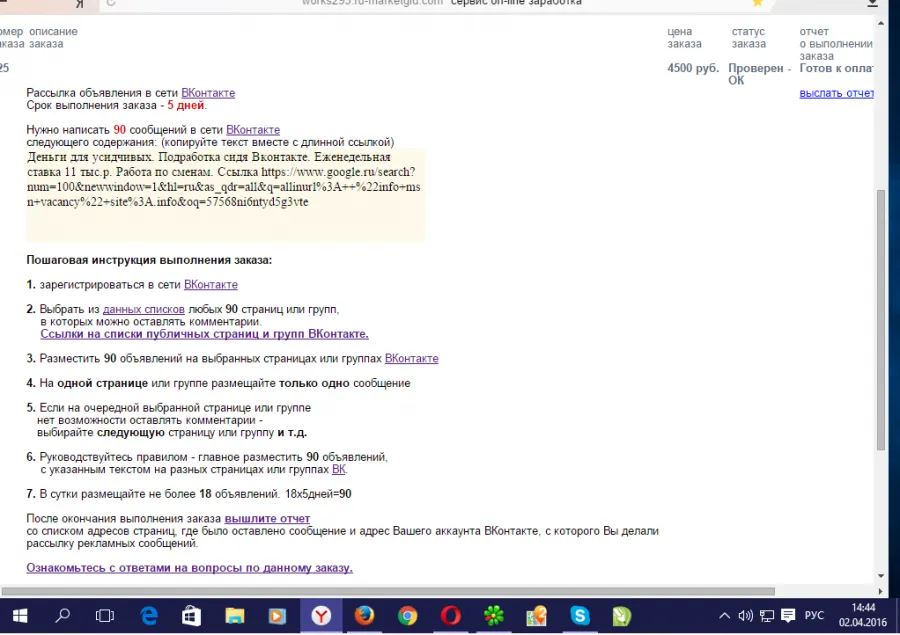Click the 'описание заказа' column header
Screen dimensions: 900x635
pyautogui.click(x=53, y=38)
